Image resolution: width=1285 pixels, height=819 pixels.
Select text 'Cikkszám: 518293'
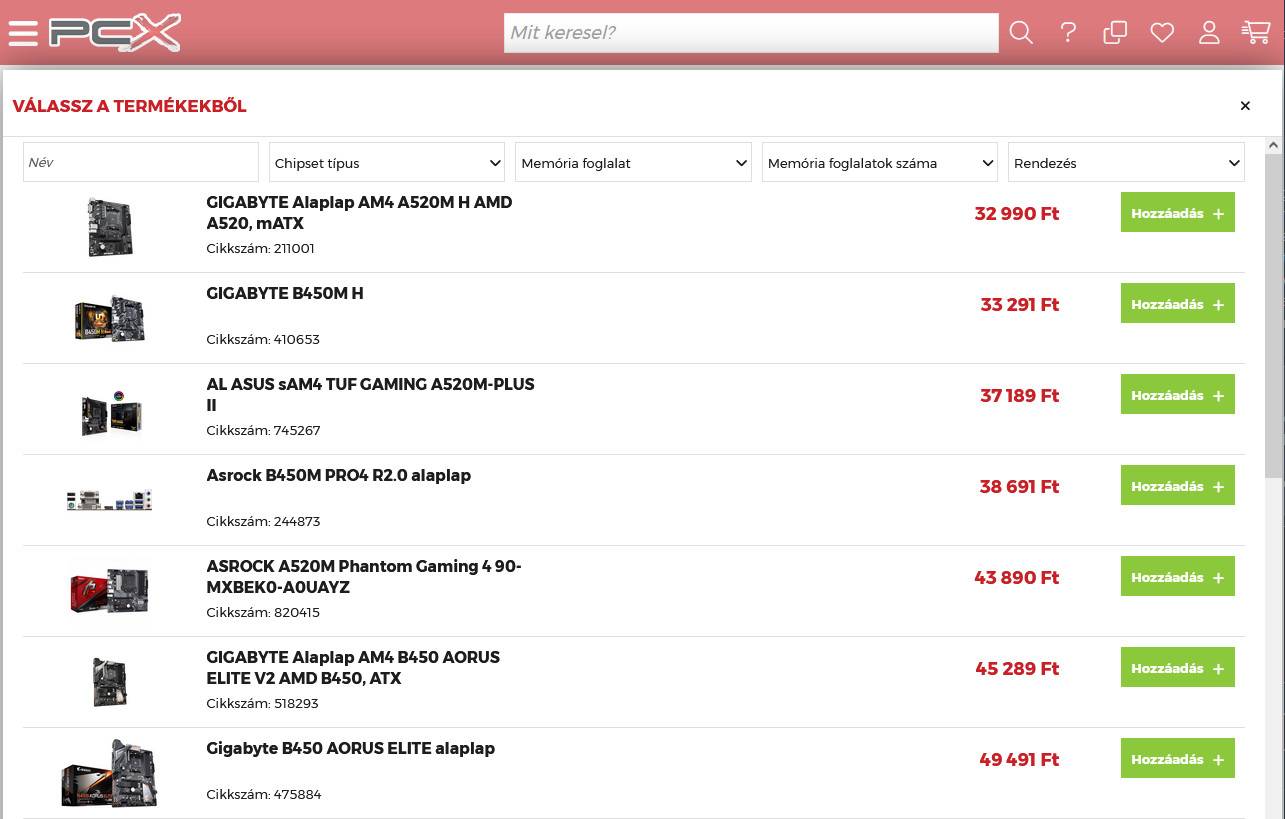click(262, 704)
